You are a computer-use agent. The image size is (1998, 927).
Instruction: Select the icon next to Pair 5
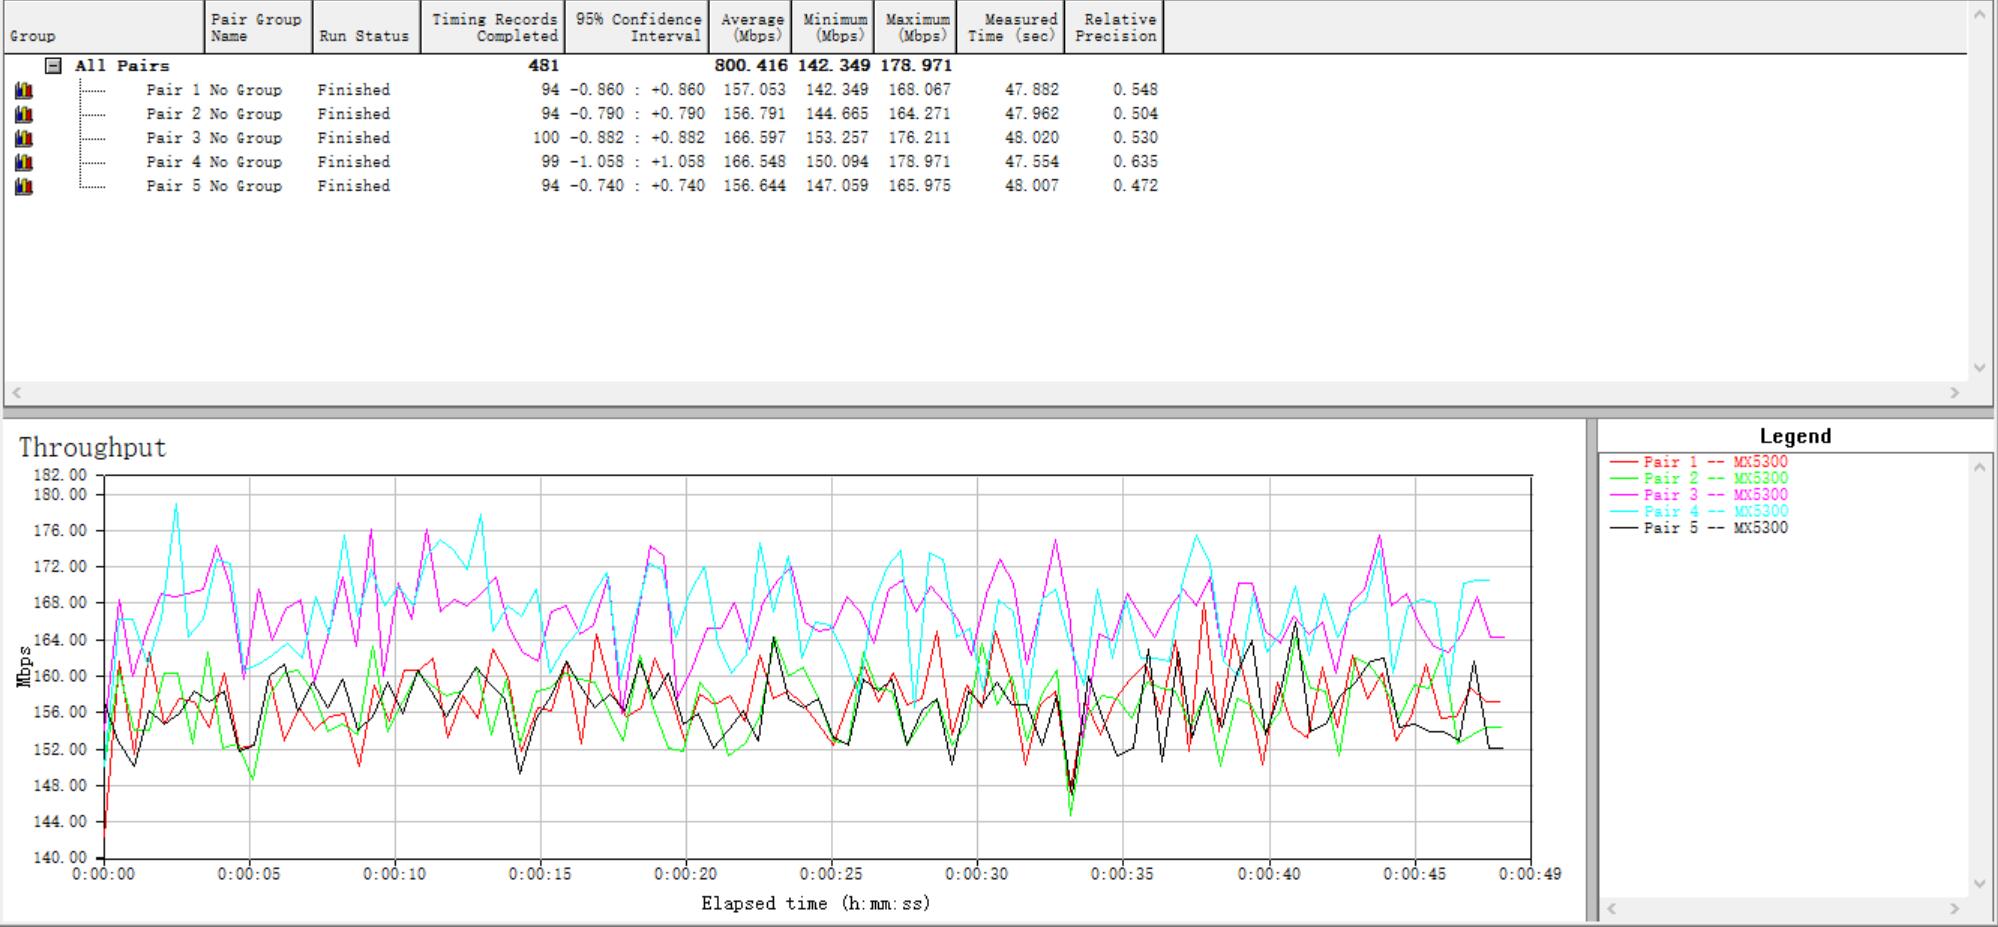point(24,186)
